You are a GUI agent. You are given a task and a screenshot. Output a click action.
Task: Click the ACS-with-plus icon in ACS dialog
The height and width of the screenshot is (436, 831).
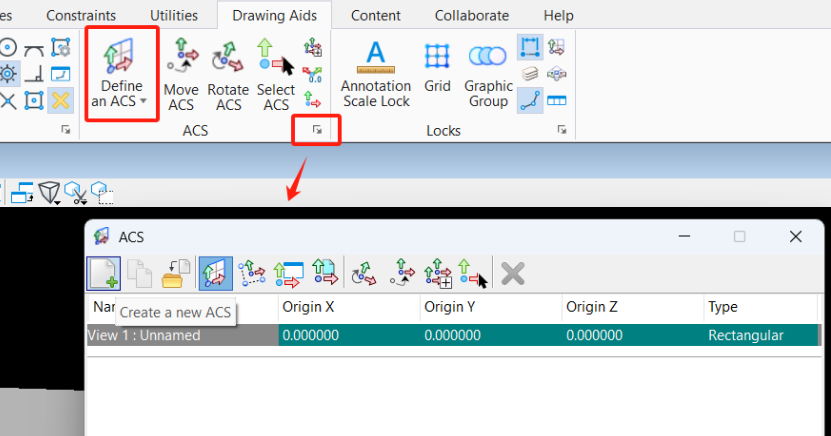pyautogui.click(x=438, y=273)
